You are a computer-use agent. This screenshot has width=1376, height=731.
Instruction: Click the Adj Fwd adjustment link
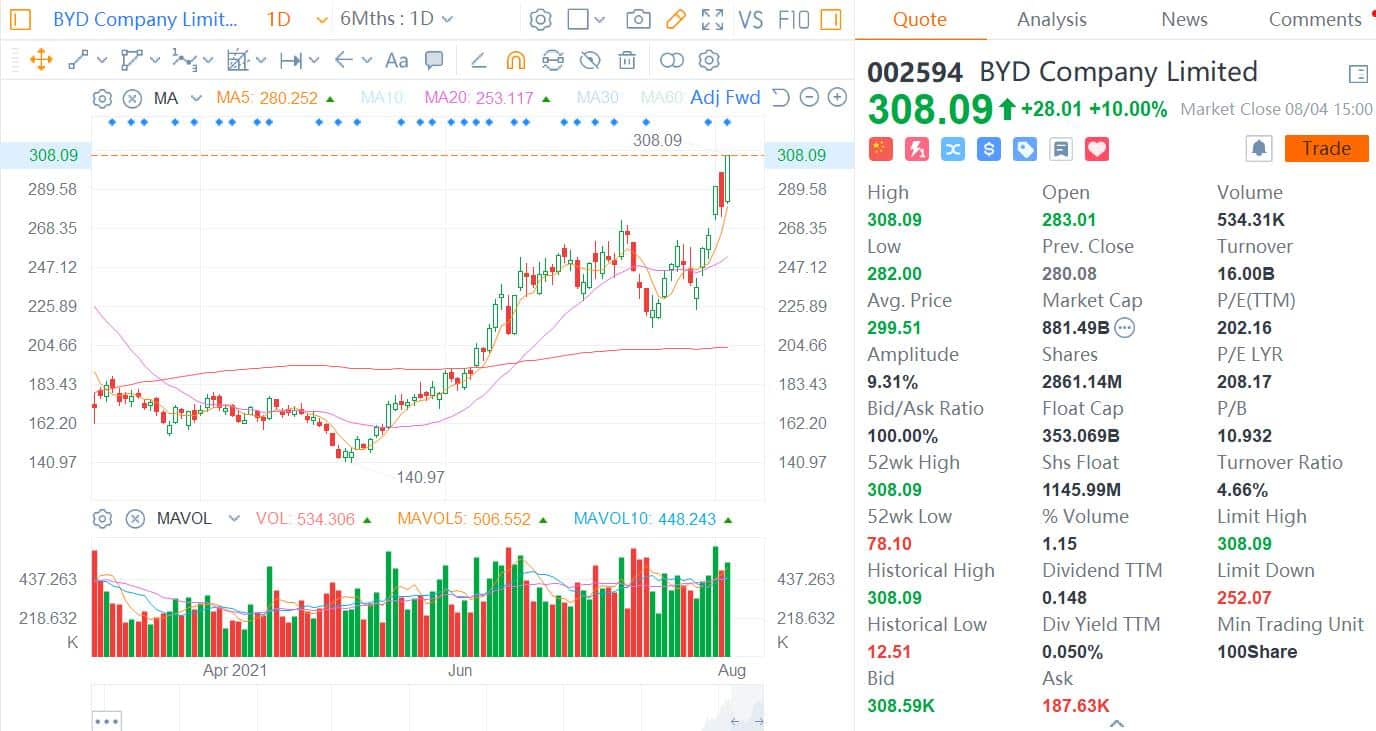pyautogui.click(x=725, y=98)
